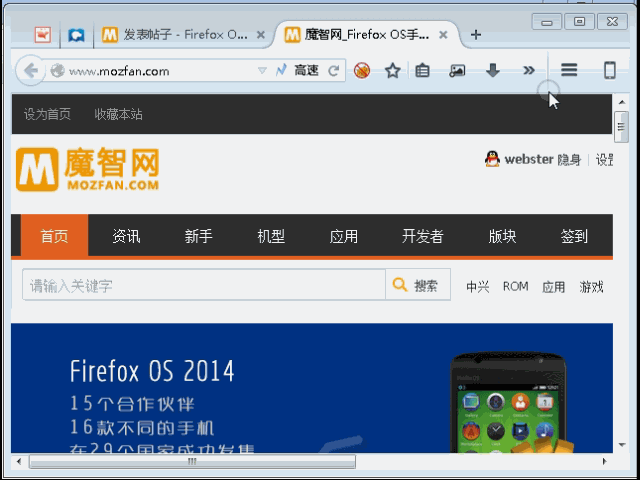Click the ROM hot keyword link
Image resolution: width=640 pixels, height=480 pixels.
click(x=516, y=286)
